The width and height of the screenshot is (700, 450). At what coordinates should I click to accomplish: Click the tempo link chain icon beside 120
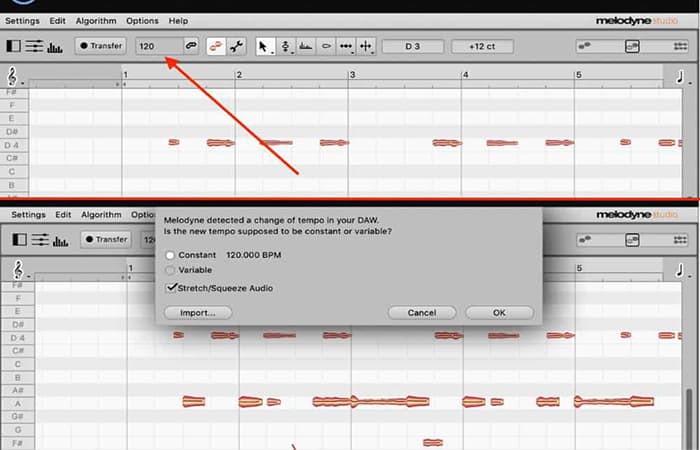pyautogui.click(x=191, y=46)
